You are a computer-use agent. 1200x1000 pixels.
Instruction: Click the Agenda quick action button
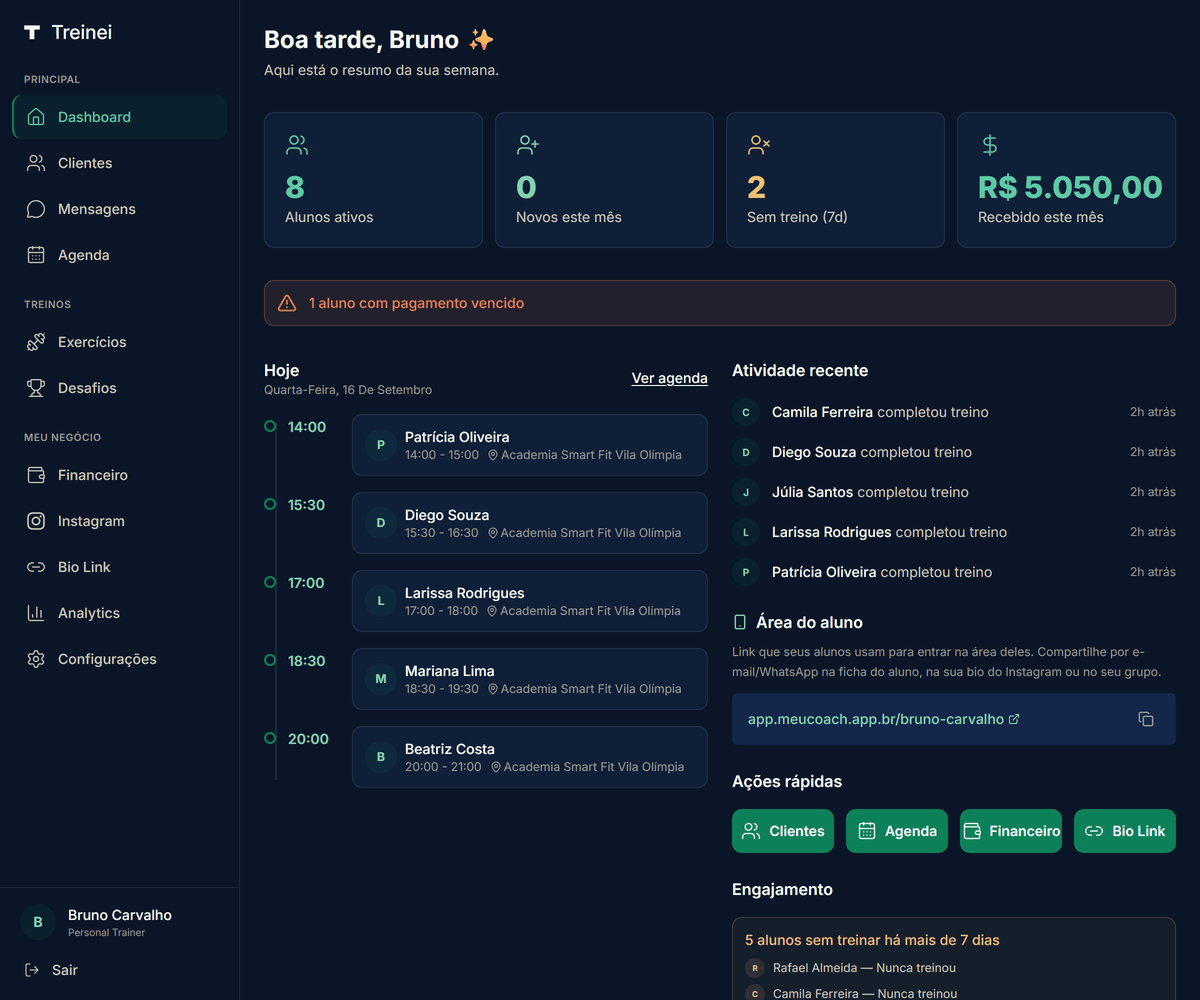pyautogui.click(x=897, y=831)
